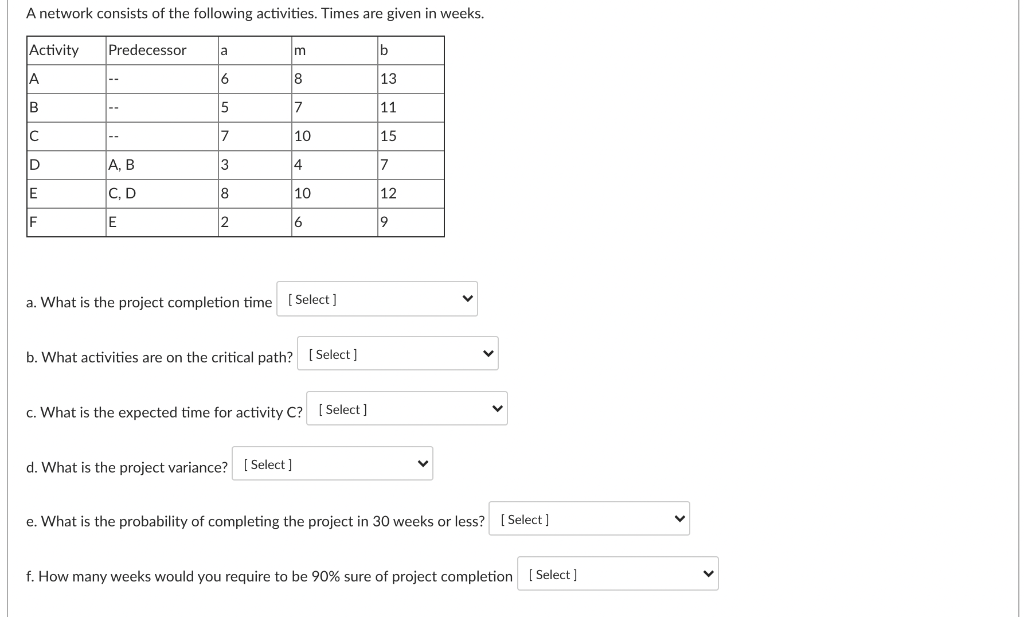This screenshot has height=617, width=1024.
Task: Open the critical path activities dropdown
Action: point(398,353)
